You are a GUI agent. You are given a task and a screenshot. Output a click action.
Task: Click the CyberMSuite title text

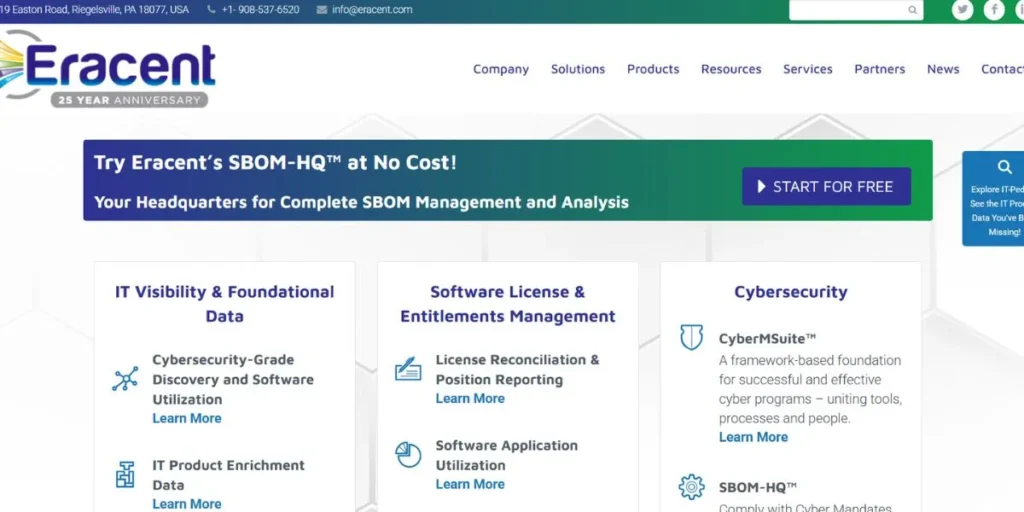click(767, 338)
